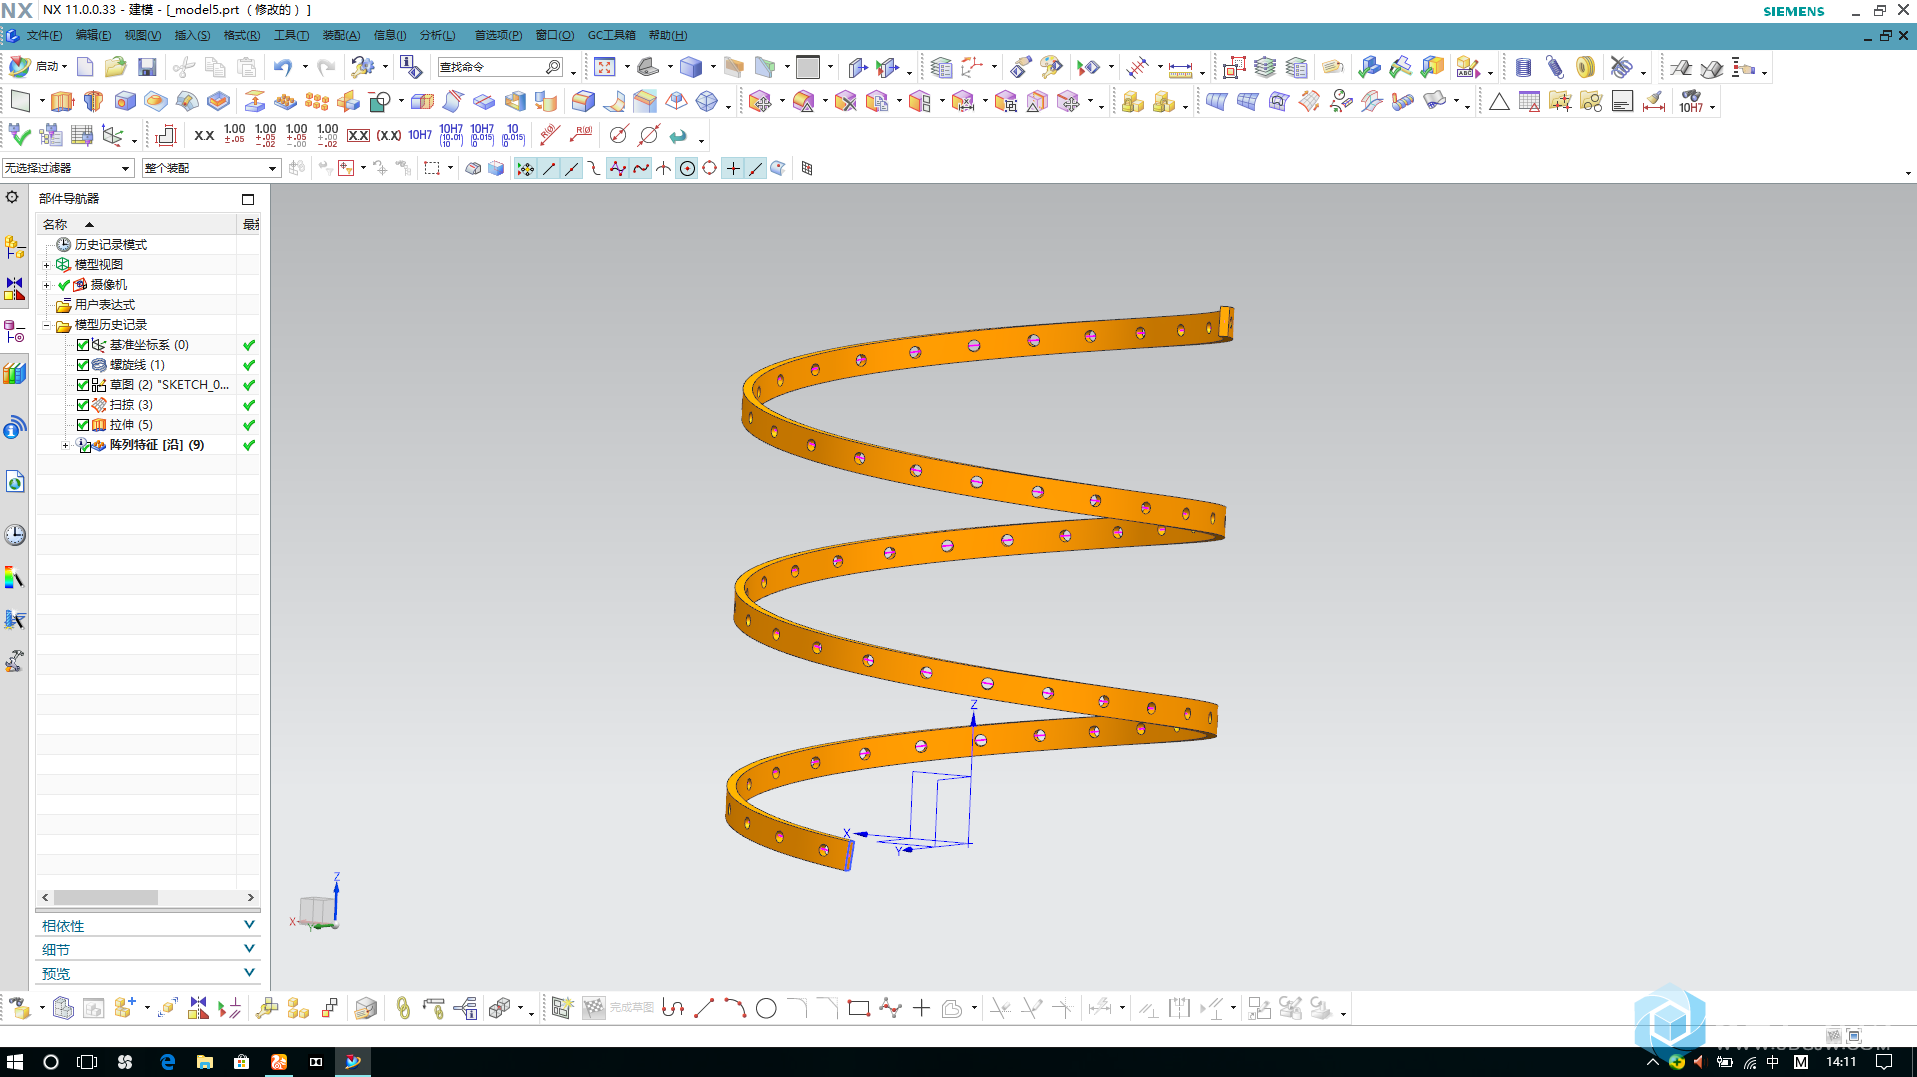Toggle the Enable Snap Point button
The image size is (1917, 1077).
[525, 168]
